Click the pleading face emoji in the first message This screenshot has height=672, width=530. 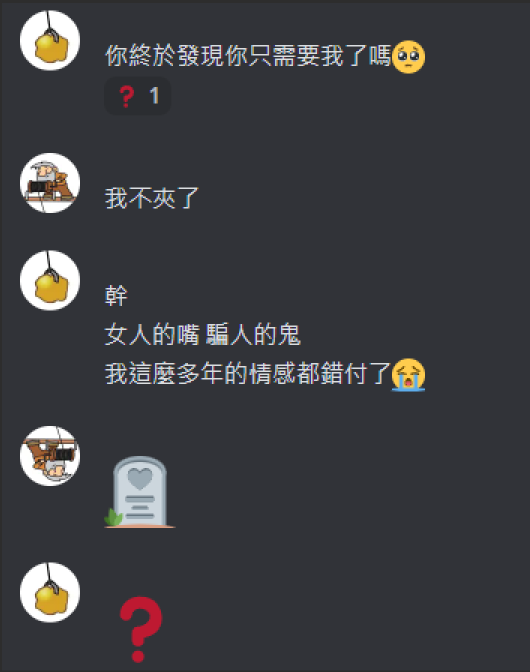click(x=408, y=57)
